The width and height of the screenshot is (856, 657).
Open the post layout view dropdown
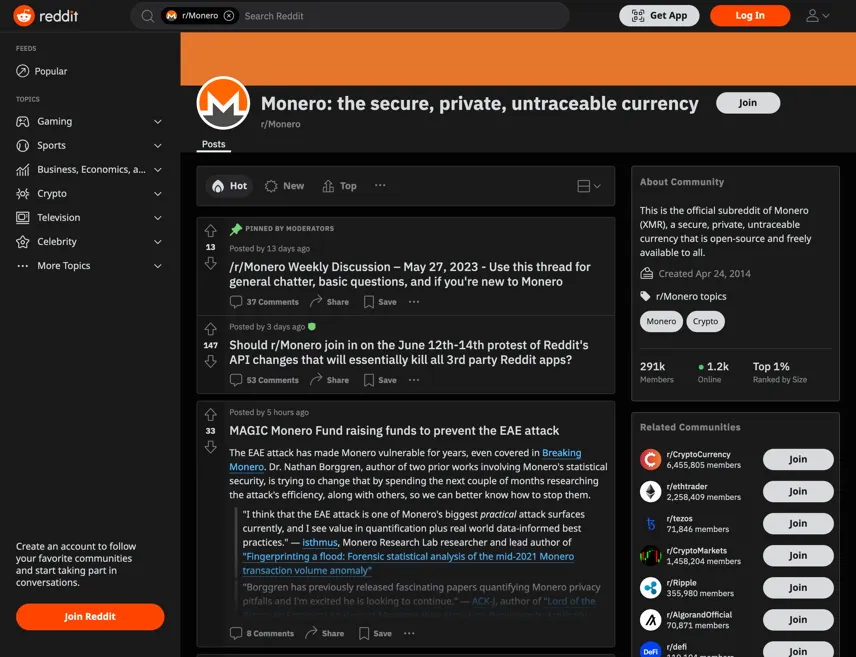(588, 186)
